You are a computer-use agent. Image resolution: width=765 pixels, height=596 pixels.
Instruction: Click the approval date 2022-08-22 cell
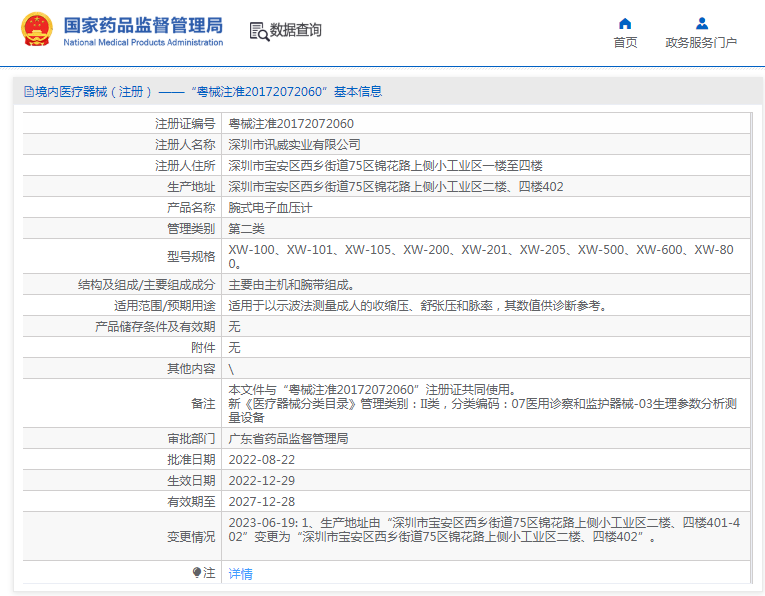coord(262,459)
